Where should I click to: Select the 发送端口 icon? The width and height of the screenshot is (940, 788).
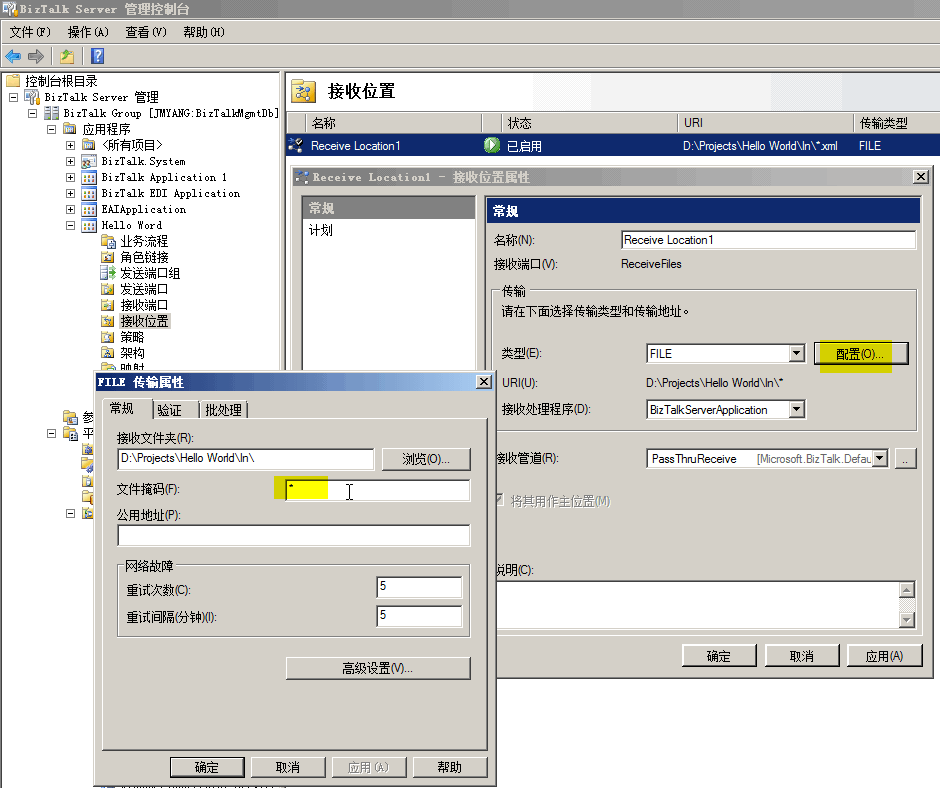pos(108,289)
